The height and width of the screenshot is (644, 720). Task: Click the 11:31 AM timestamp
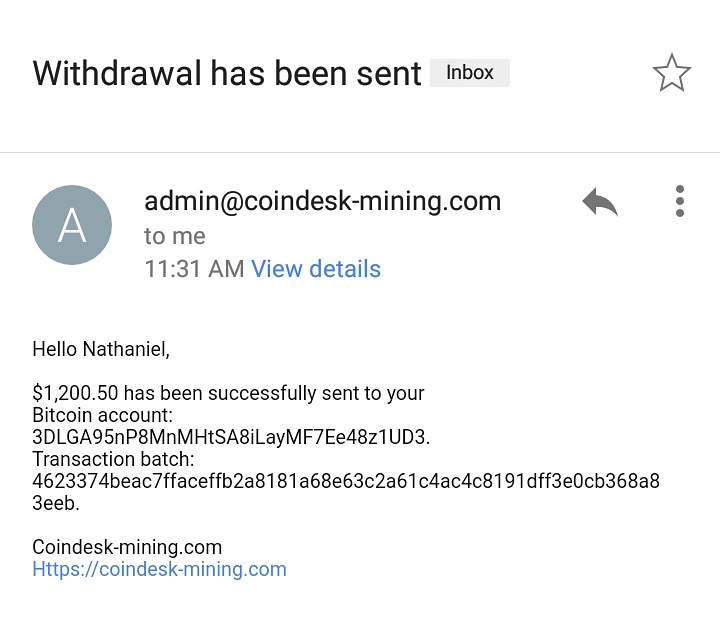pyautogui.click(x=194, y=269)
